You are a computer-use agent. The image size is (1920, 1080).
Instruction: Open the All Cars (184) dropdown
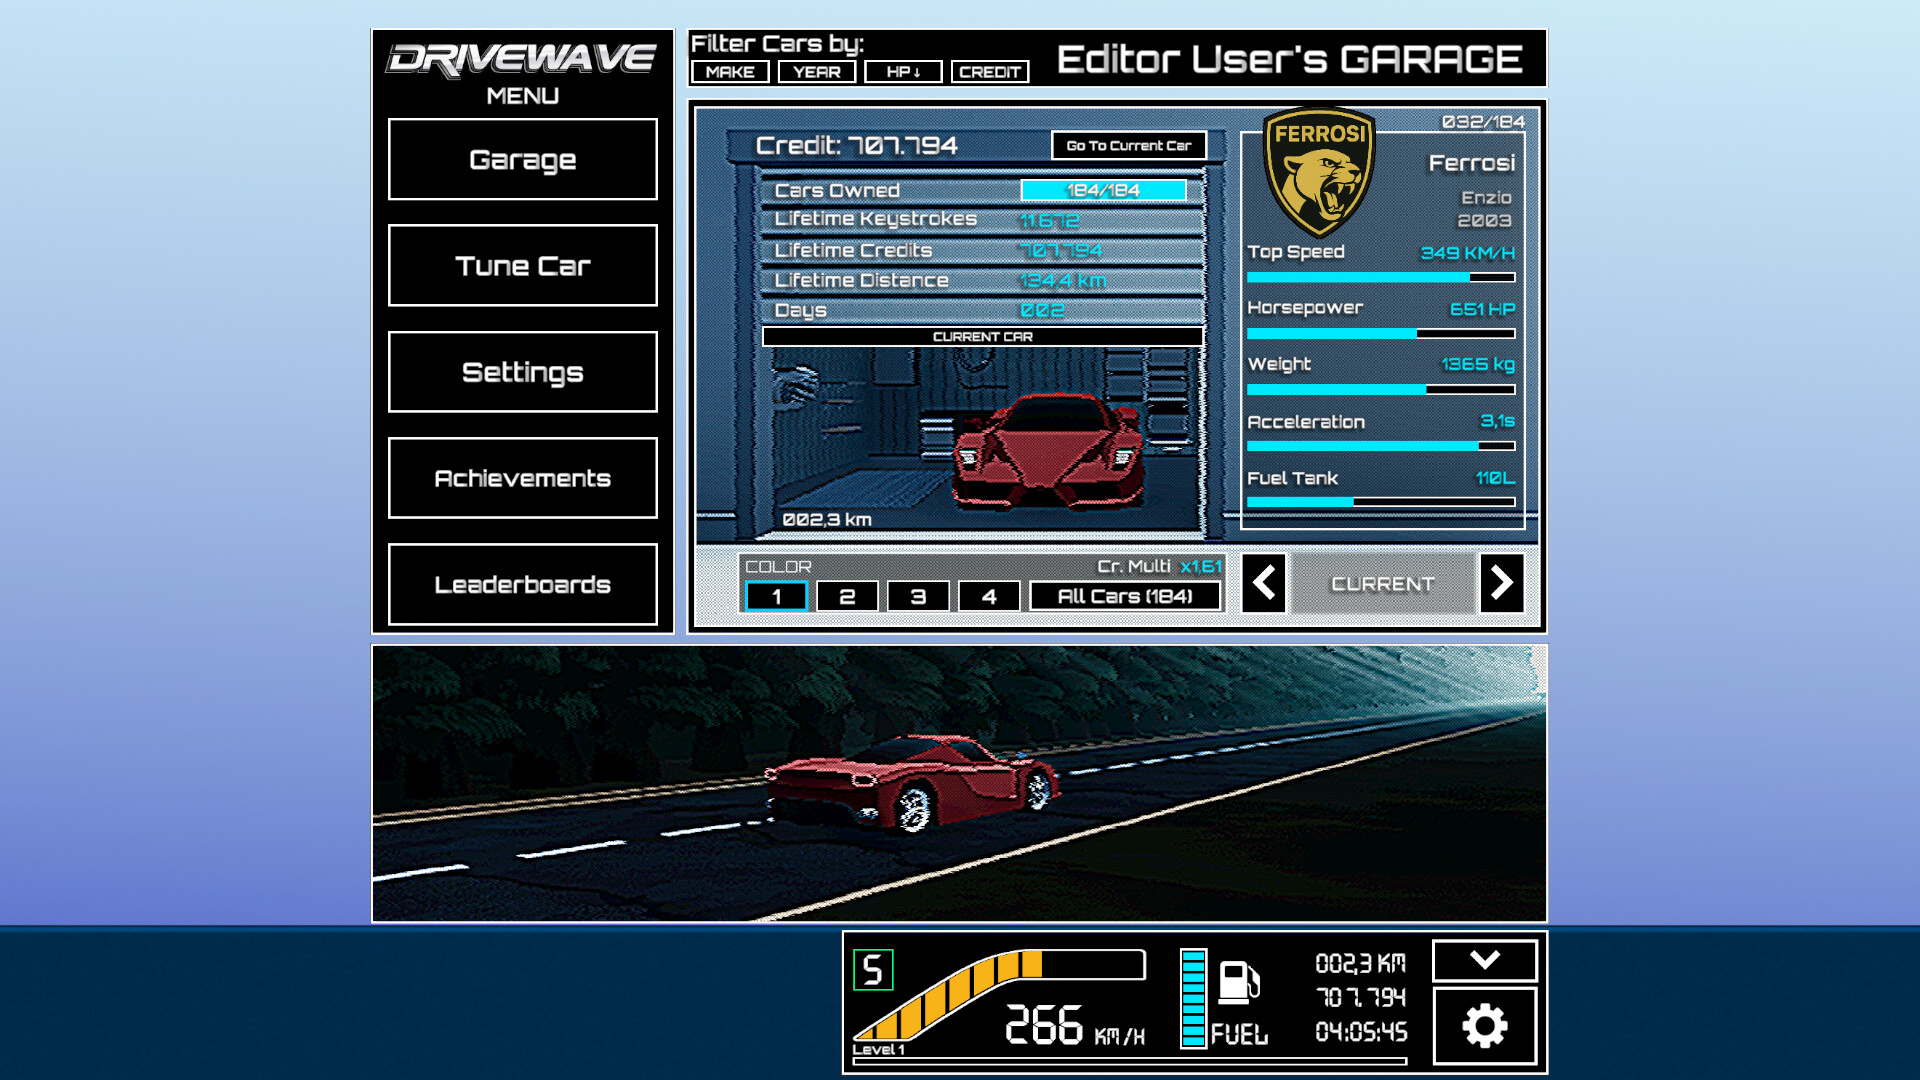[1124, 595]
